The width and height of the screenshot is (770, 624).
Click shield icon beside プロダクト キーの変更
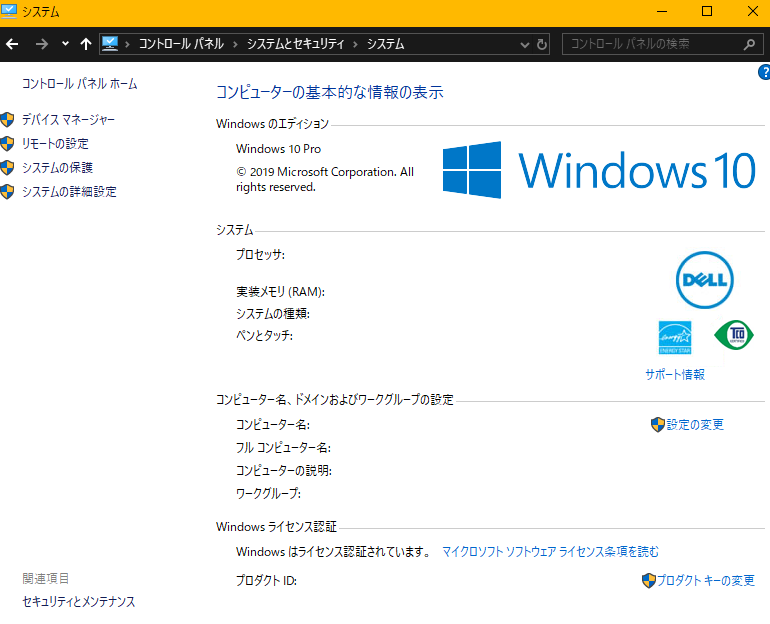click(649, 580)
